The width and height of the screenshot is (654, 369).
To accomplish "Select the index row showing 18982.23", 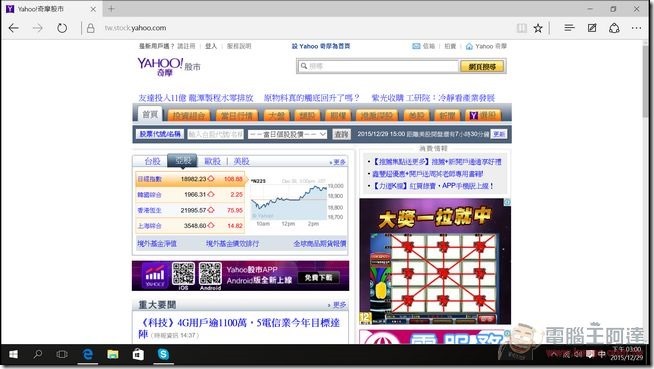I will (191, 179).
